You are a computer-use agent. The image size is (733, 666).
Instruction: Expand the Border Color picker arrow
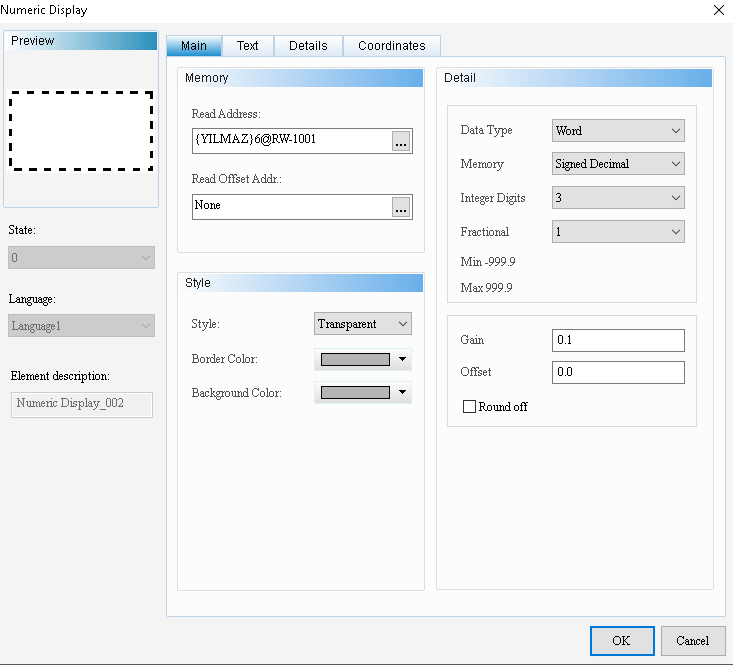pos(402,359)
